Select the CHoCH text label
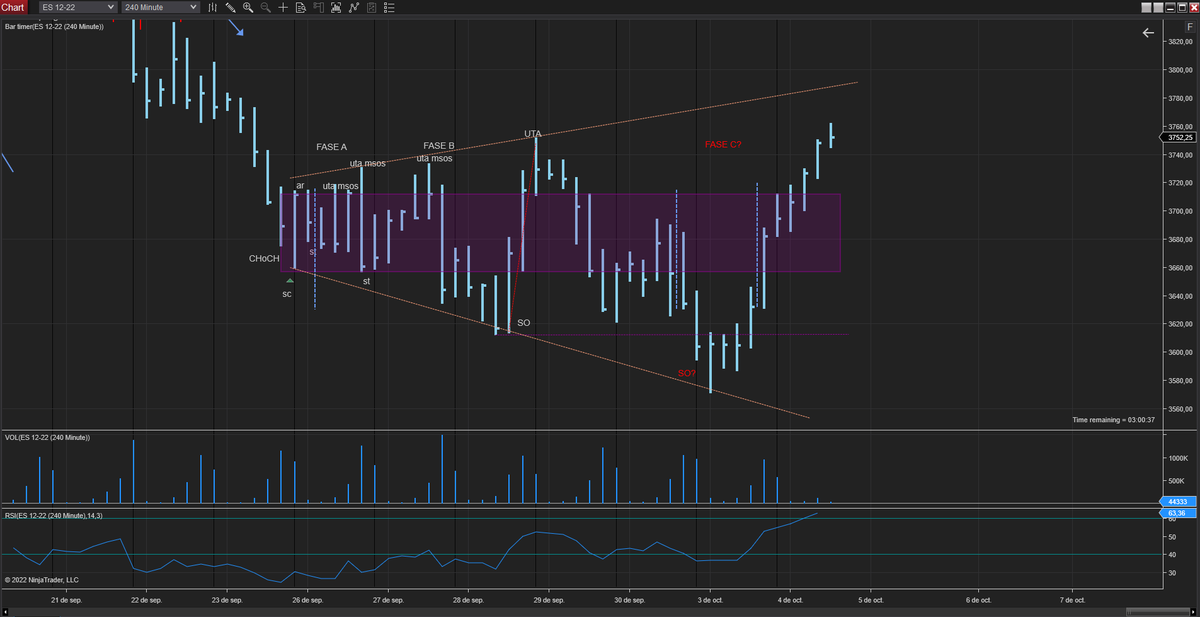The image size is (1200, 617). click(264, 259)
